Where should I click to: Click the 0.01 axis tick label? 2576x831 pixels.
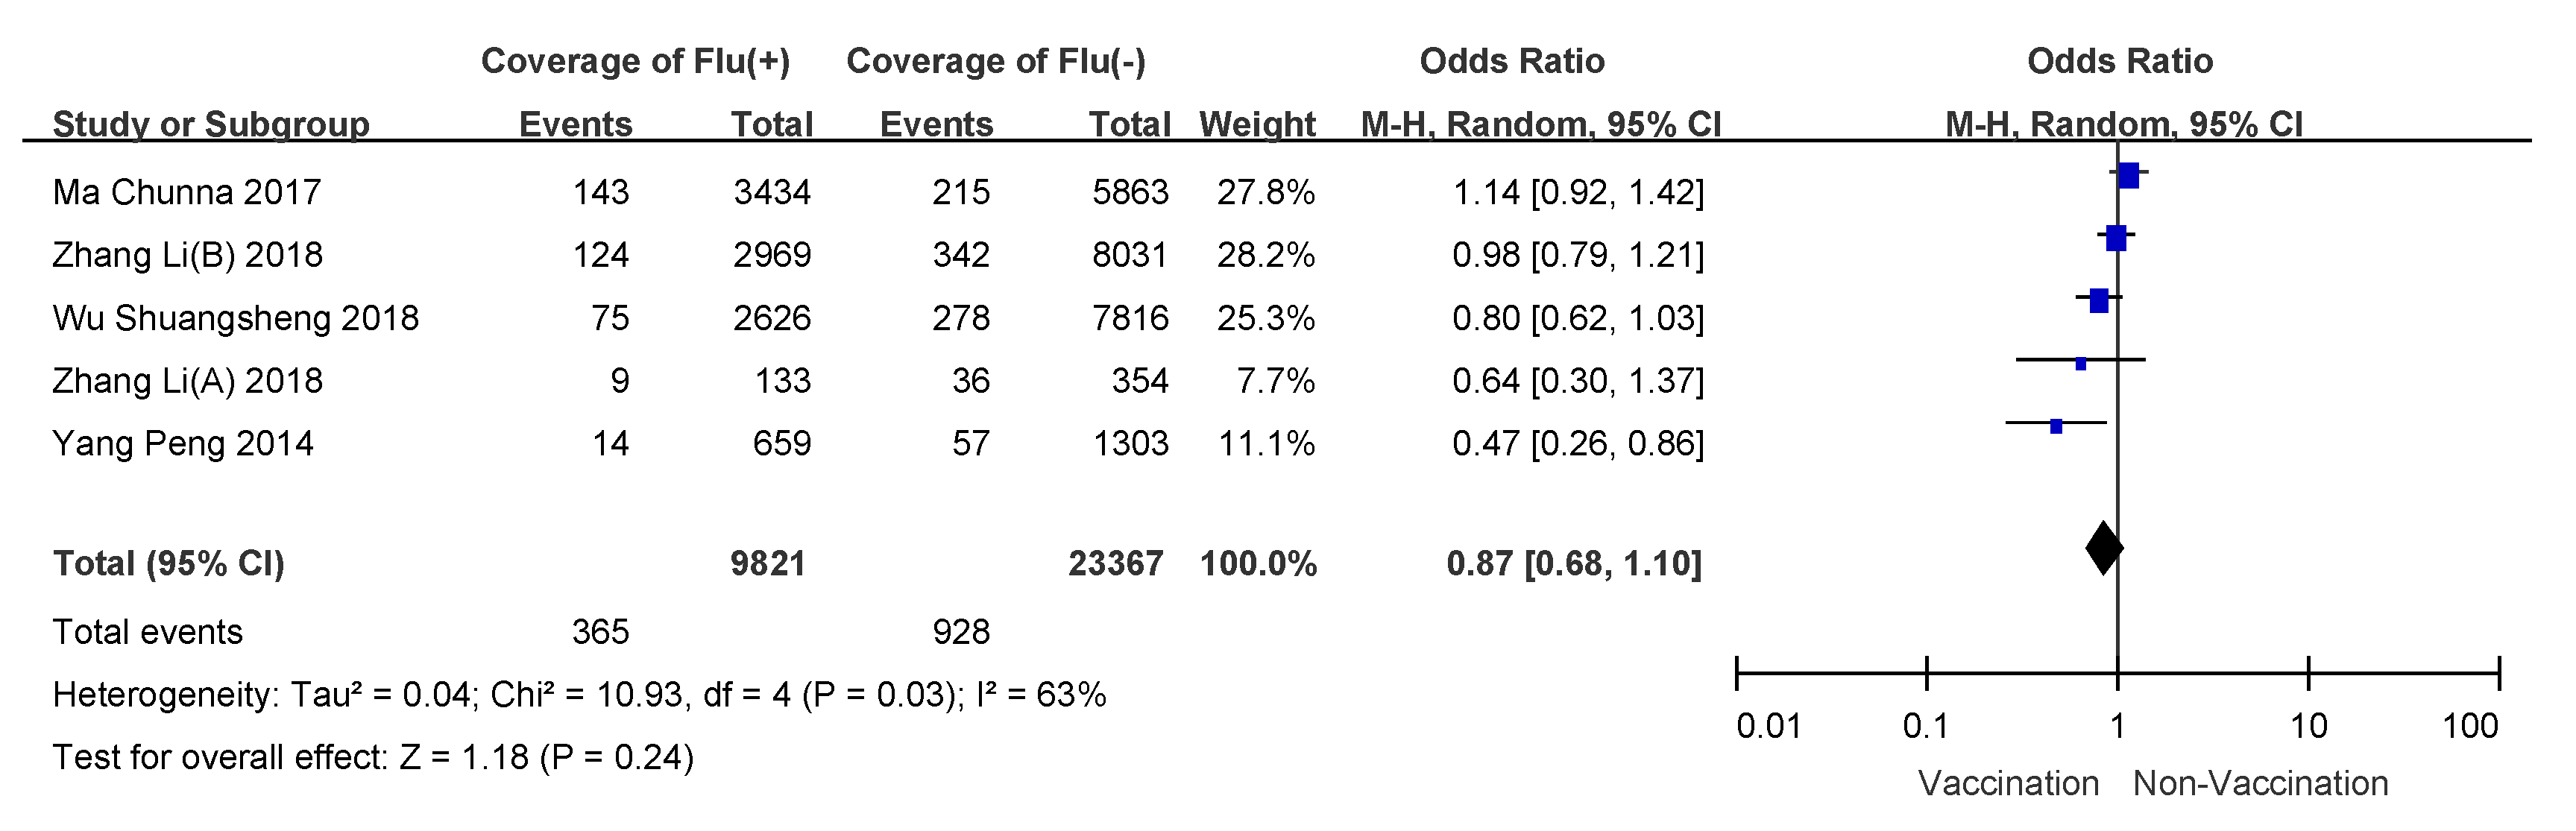tap(1768, 726)
